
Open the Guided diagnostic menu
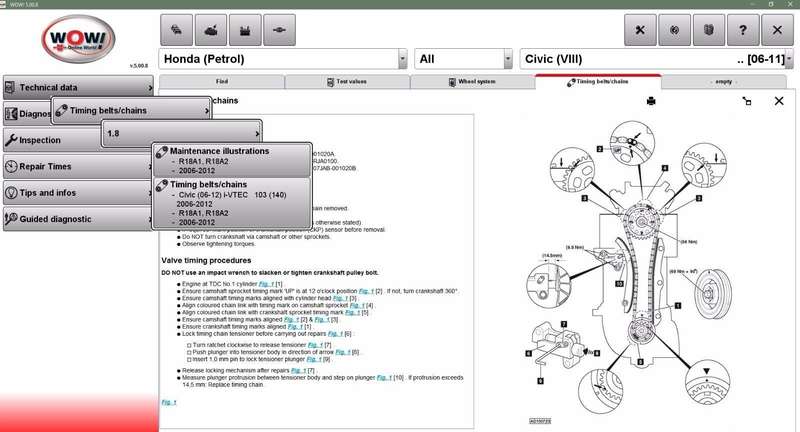click(78, 219)
